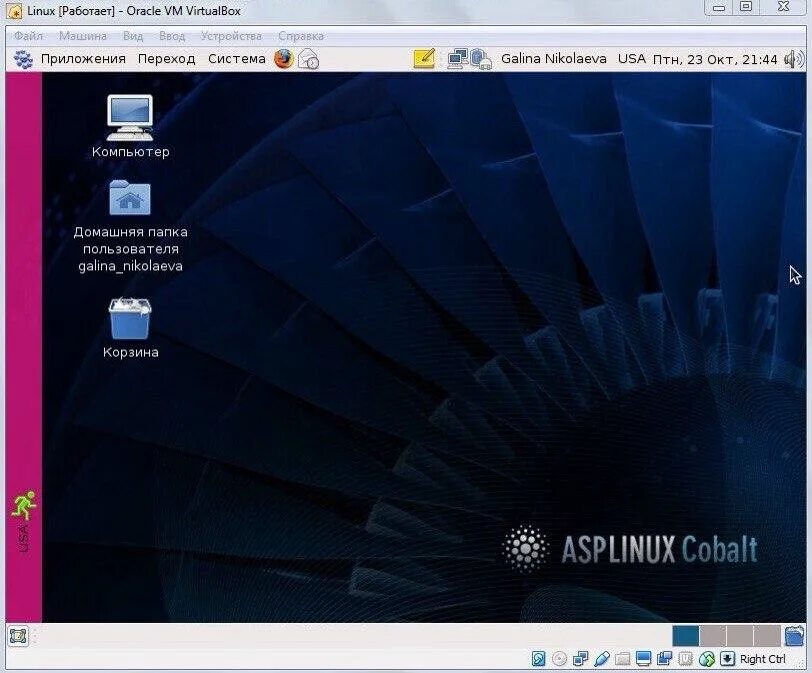Open the VirtualBox Устройства menu
Image resolution: width=812 pixels, height=673 pixels.
click(231, 36)
